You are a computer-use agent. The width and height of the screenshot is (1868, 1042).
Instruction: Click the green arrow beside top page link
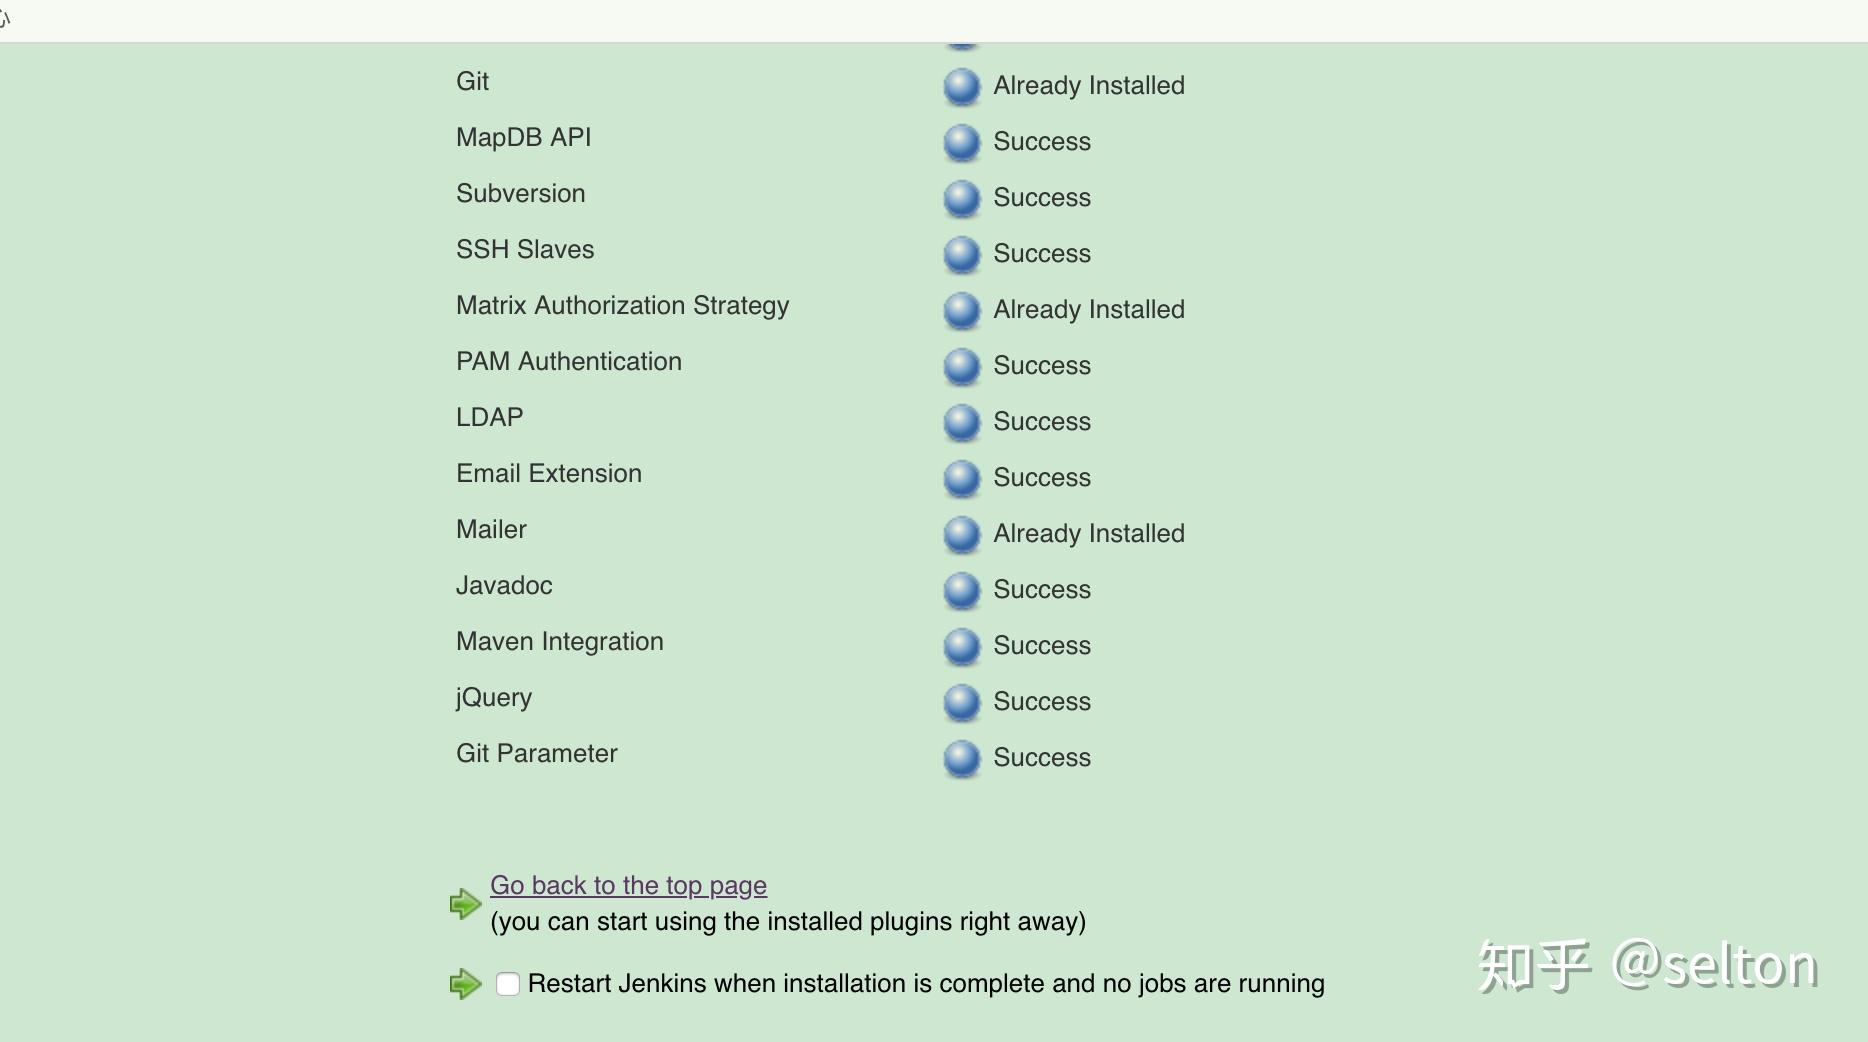coord(465,904)
